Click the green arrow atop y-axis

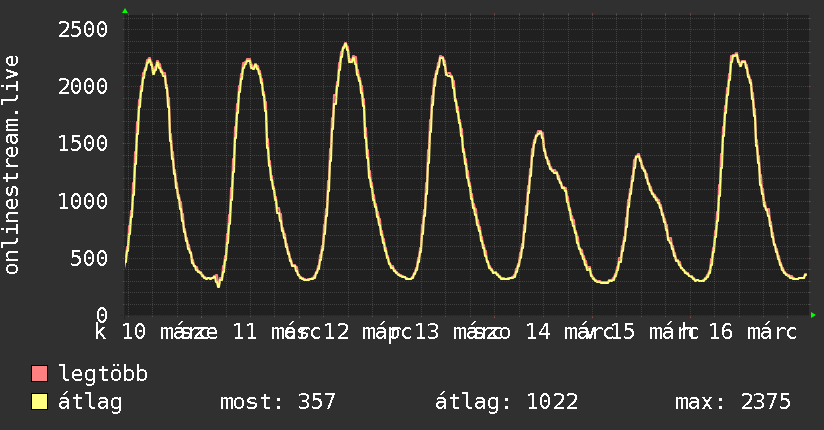(x=125, y=11)
